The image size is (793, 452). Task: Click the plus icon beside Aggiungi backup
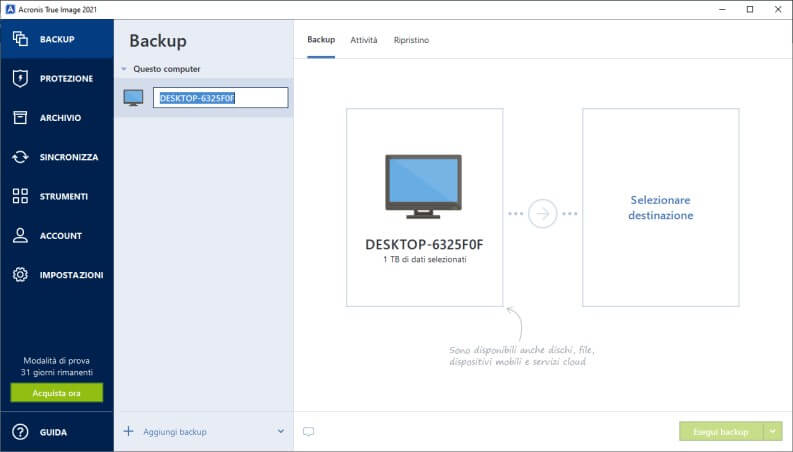(x=128, y=431)
